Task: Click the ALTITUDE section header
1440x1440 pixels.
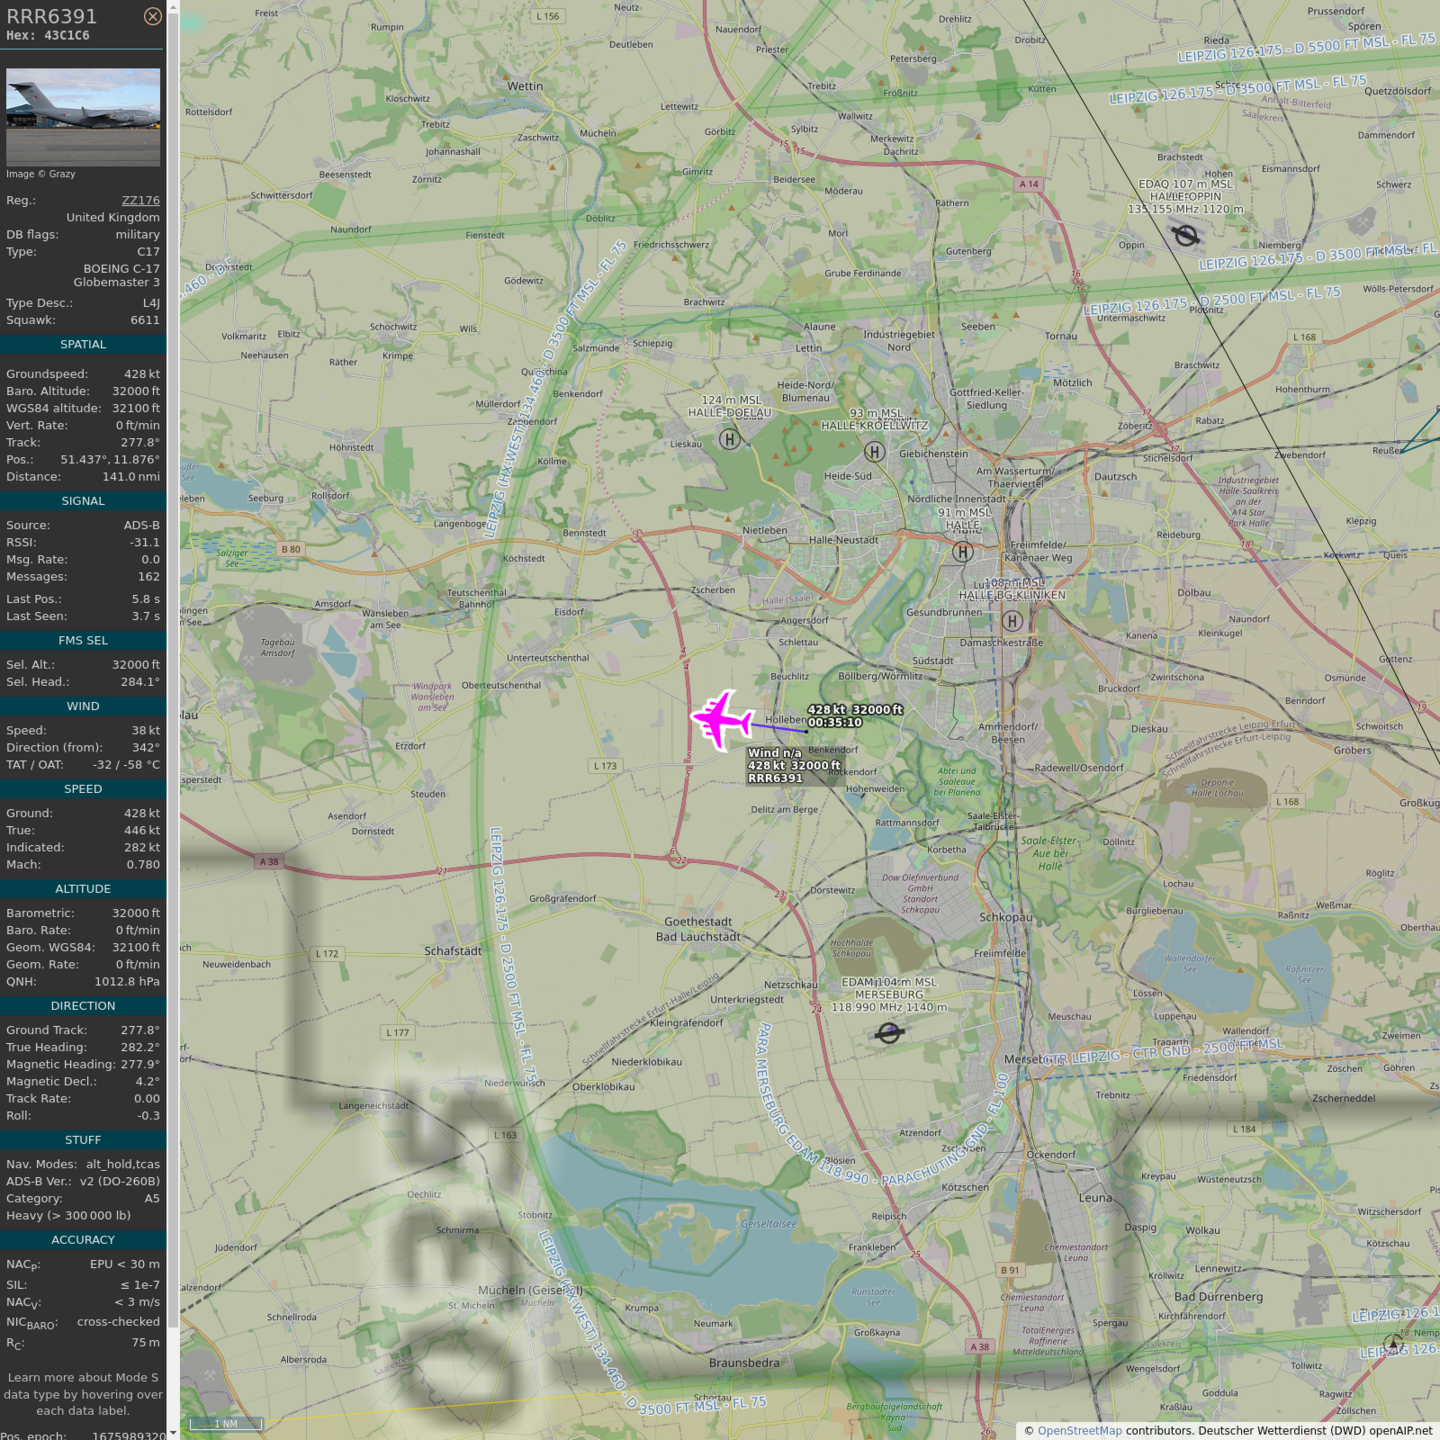Action: tap(83, 889)
